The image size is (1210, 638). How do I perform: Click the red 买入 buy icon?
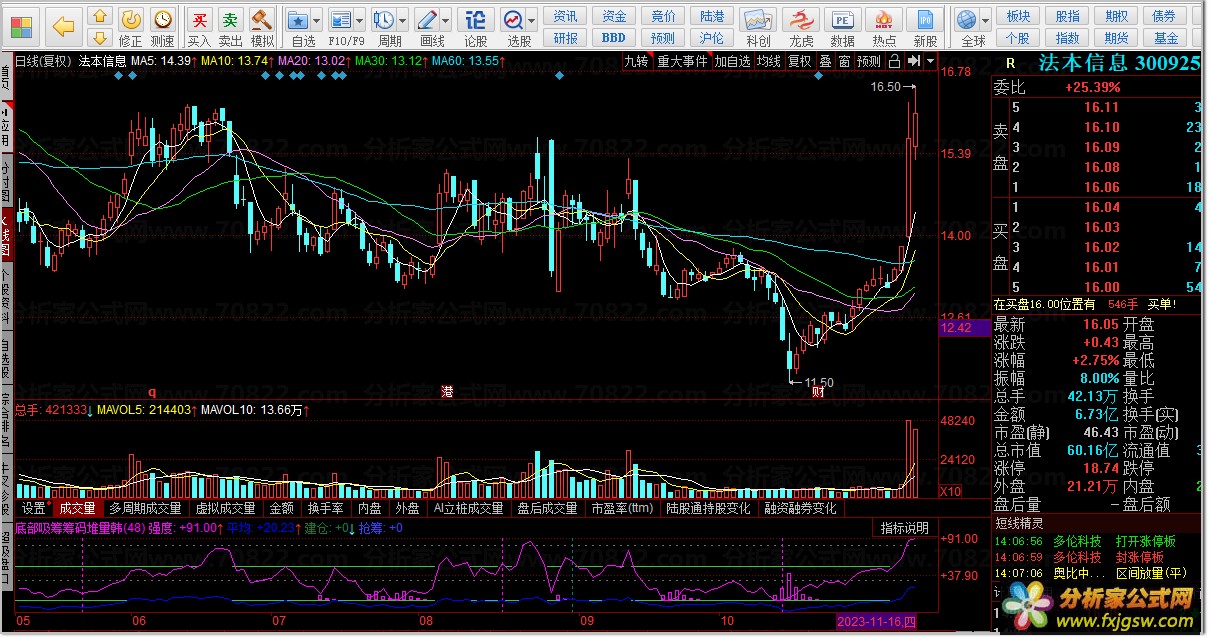(x=200, y=27)
